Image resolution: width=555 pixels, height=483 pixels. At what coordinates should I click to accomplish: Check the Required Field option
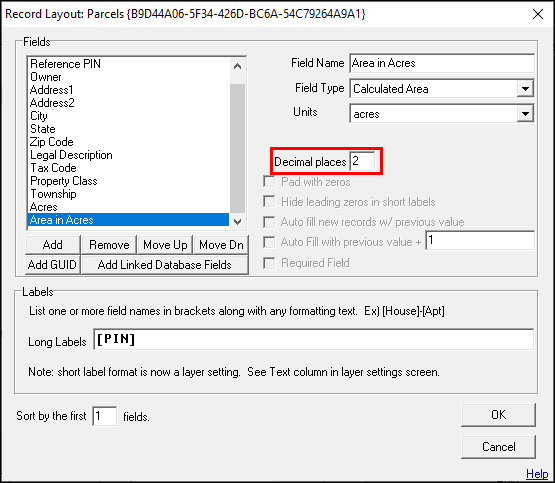pyautogui.click(x=269, y=263)
